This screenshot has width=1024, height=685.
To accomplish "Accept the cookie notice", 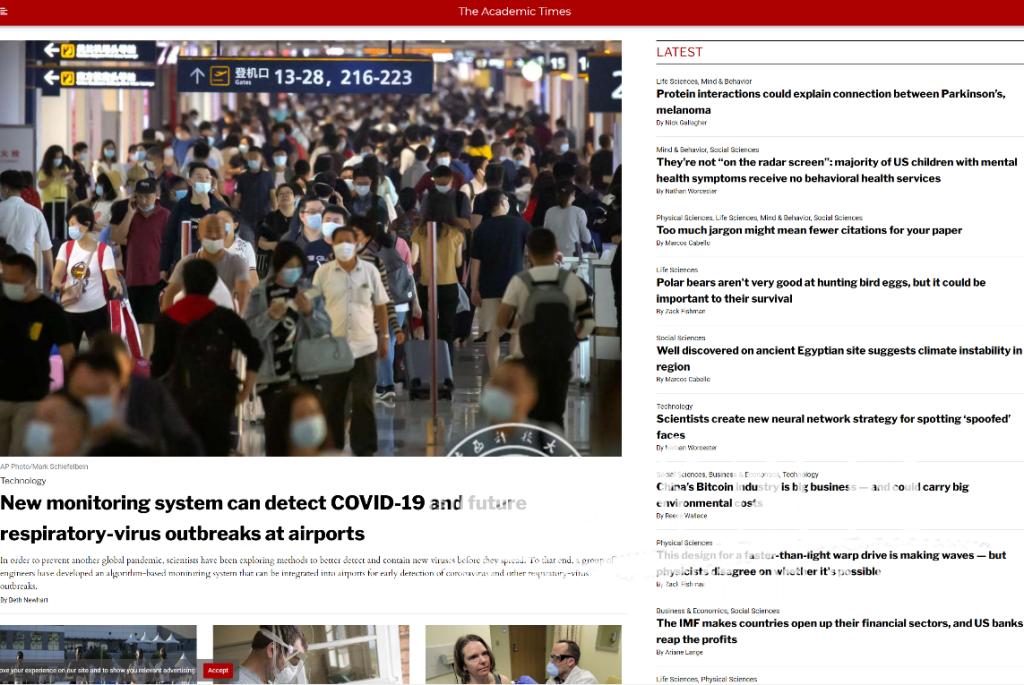I will click(x=217, y=670).
